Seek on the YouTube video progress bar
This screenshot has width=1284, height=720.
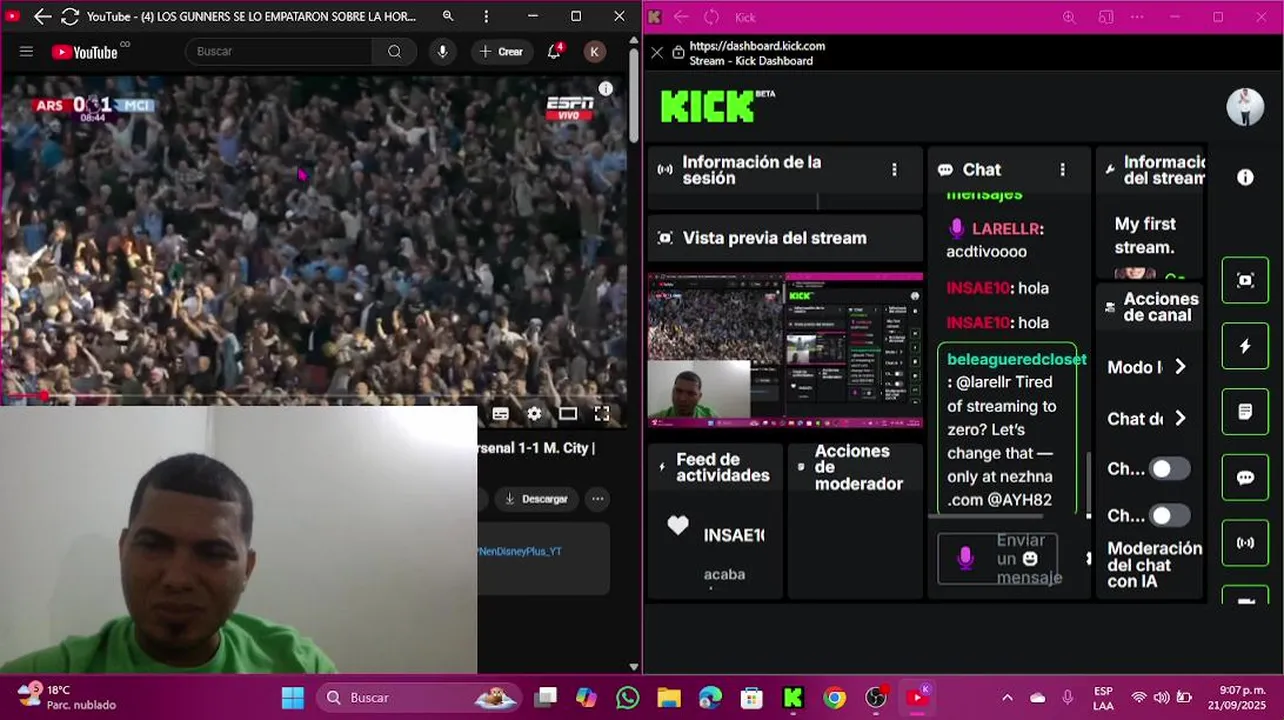coord(313,396)
